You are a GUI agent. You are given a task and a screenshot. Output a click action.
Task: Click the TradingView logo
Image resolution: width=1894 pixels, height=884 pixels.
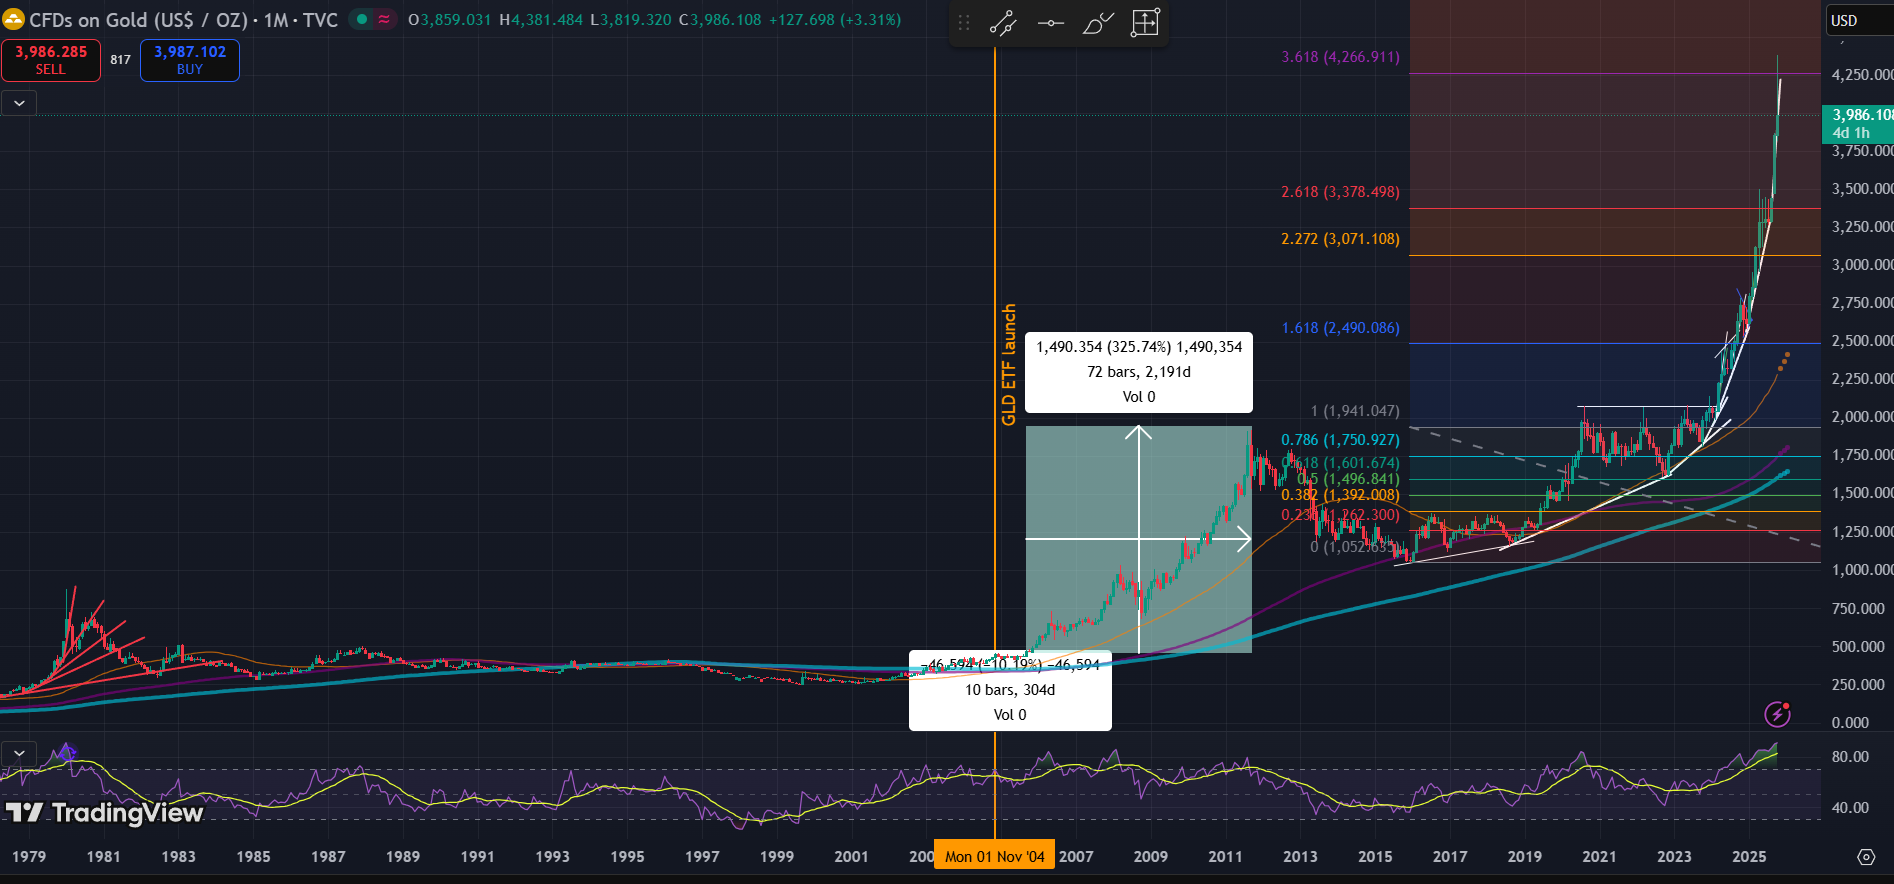pos(104,812)
